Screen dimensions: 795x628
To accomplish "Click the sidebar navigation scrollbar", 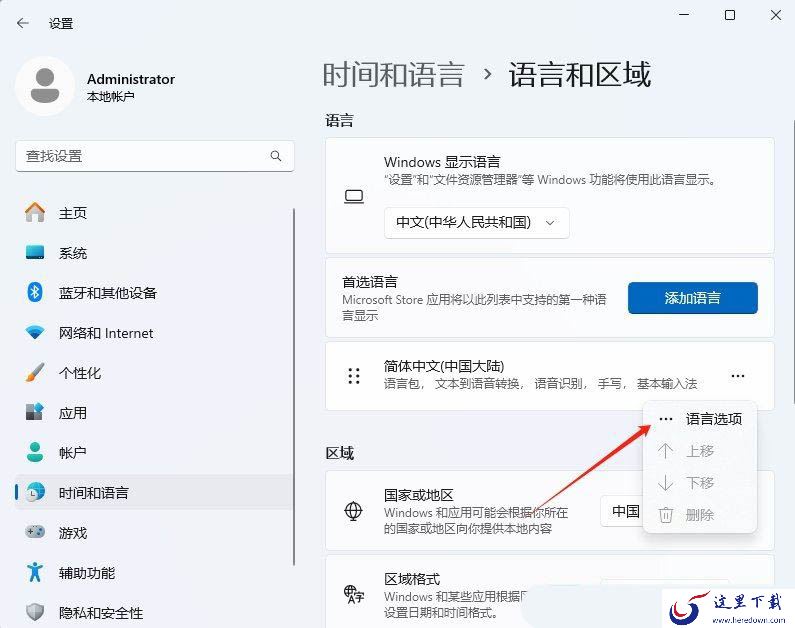I will click(x=294, y=387).
